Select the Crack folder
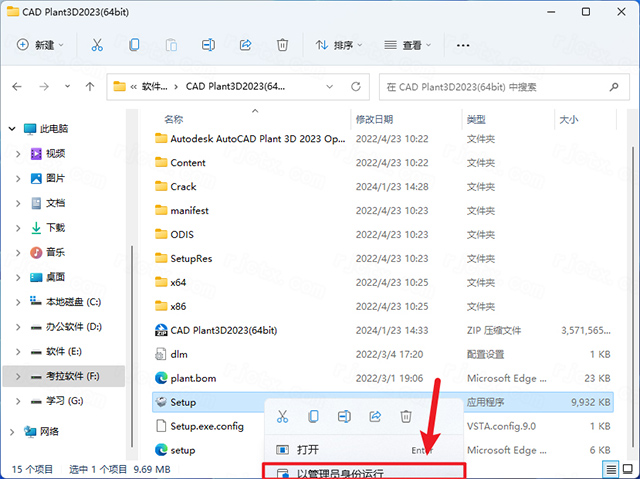640x479 pixels. 176,186
